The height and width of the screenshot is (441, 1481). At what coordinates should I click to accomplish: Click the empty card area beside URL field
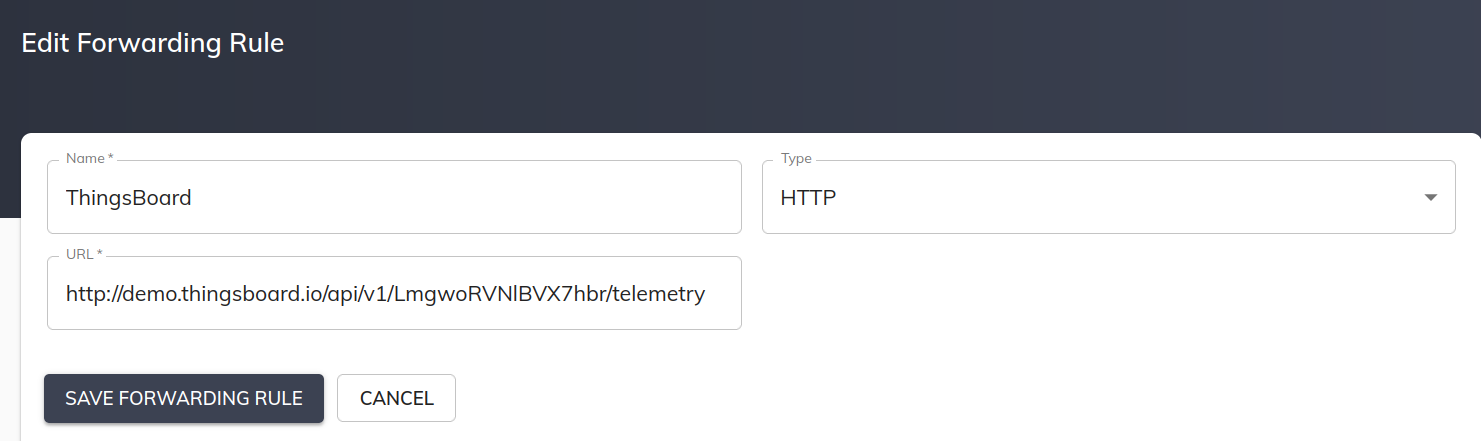pyautogui.click(x=1108, y=293)
